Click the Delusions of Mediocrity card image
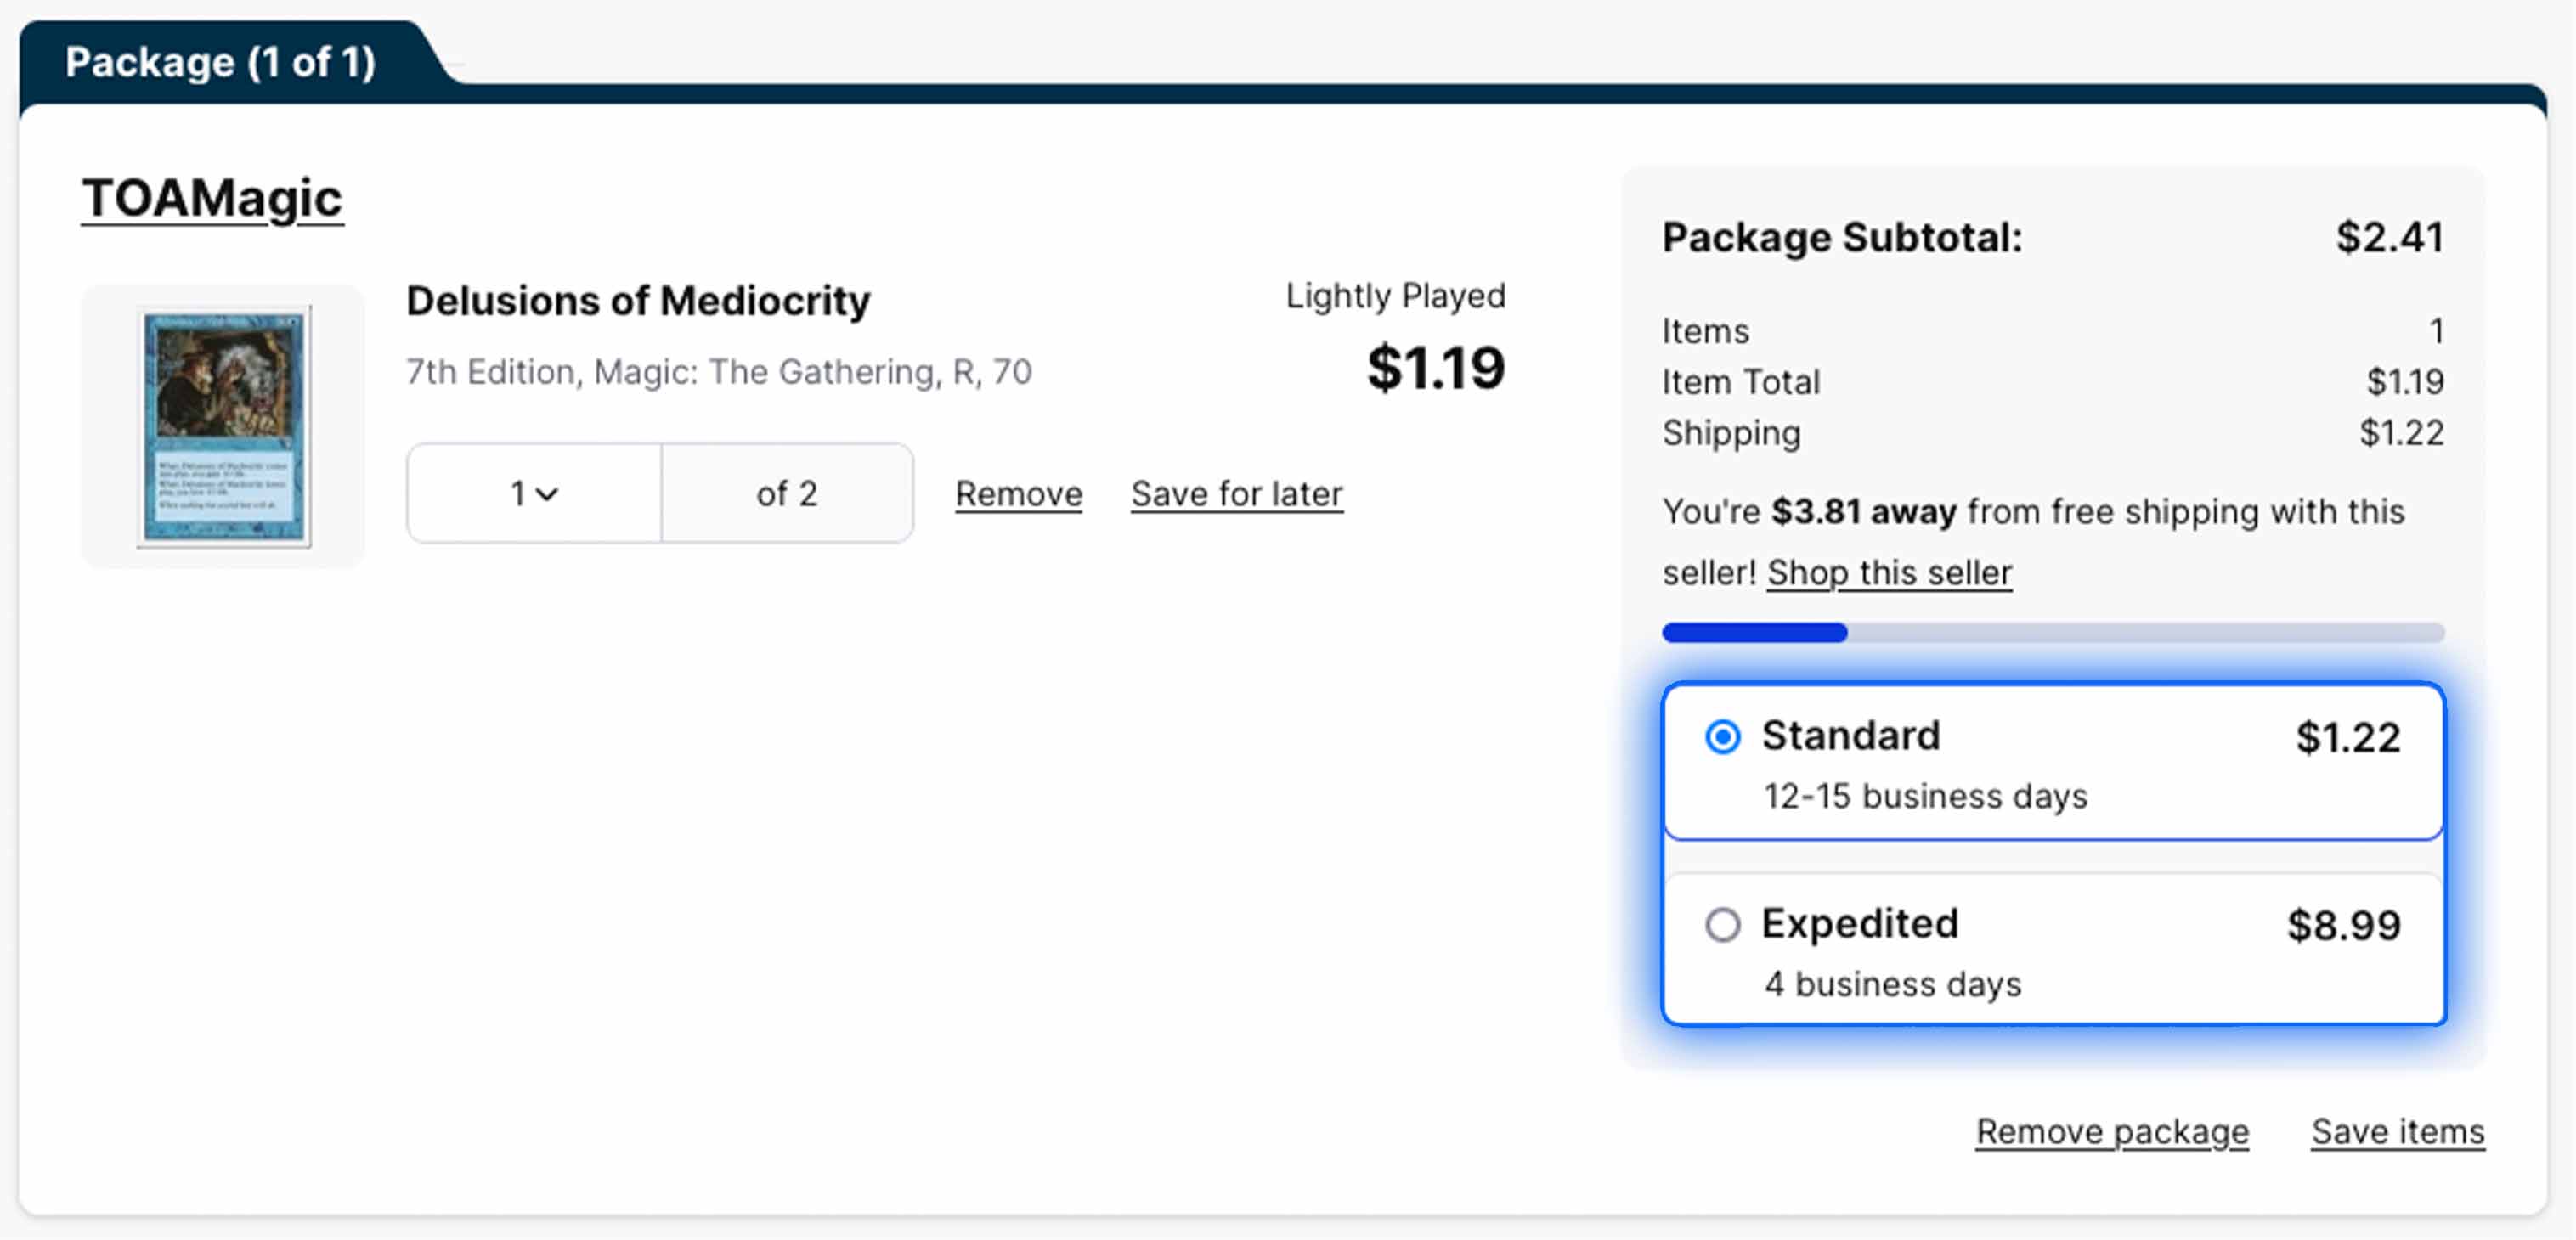This screenshot has height=1240, width=2576. (x=222, y=425)
